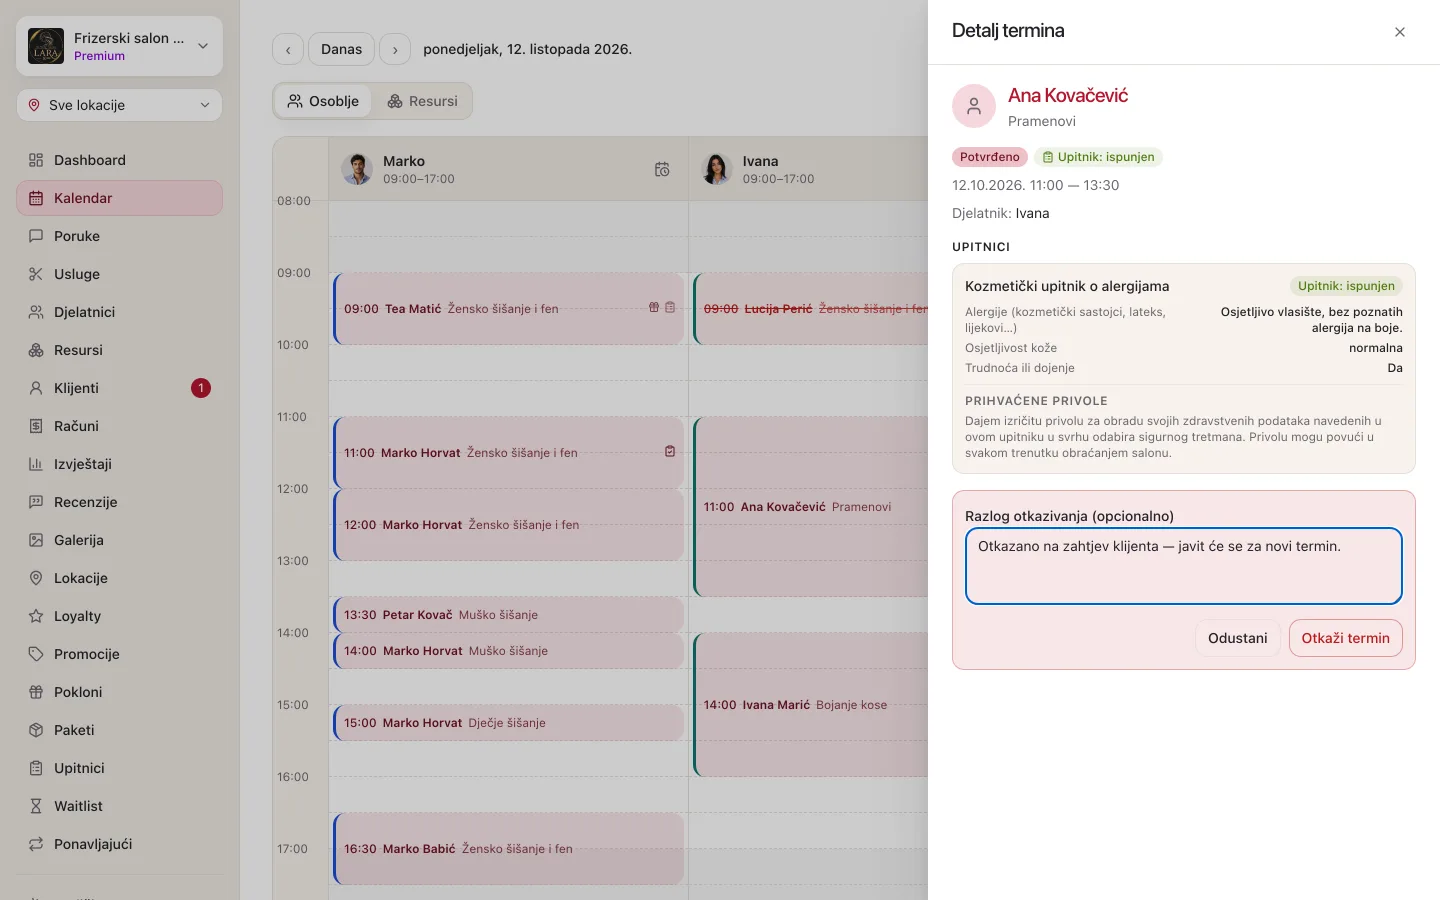Switch to the Resursi view tab
1440x900 pixels.
pos(422,101)
